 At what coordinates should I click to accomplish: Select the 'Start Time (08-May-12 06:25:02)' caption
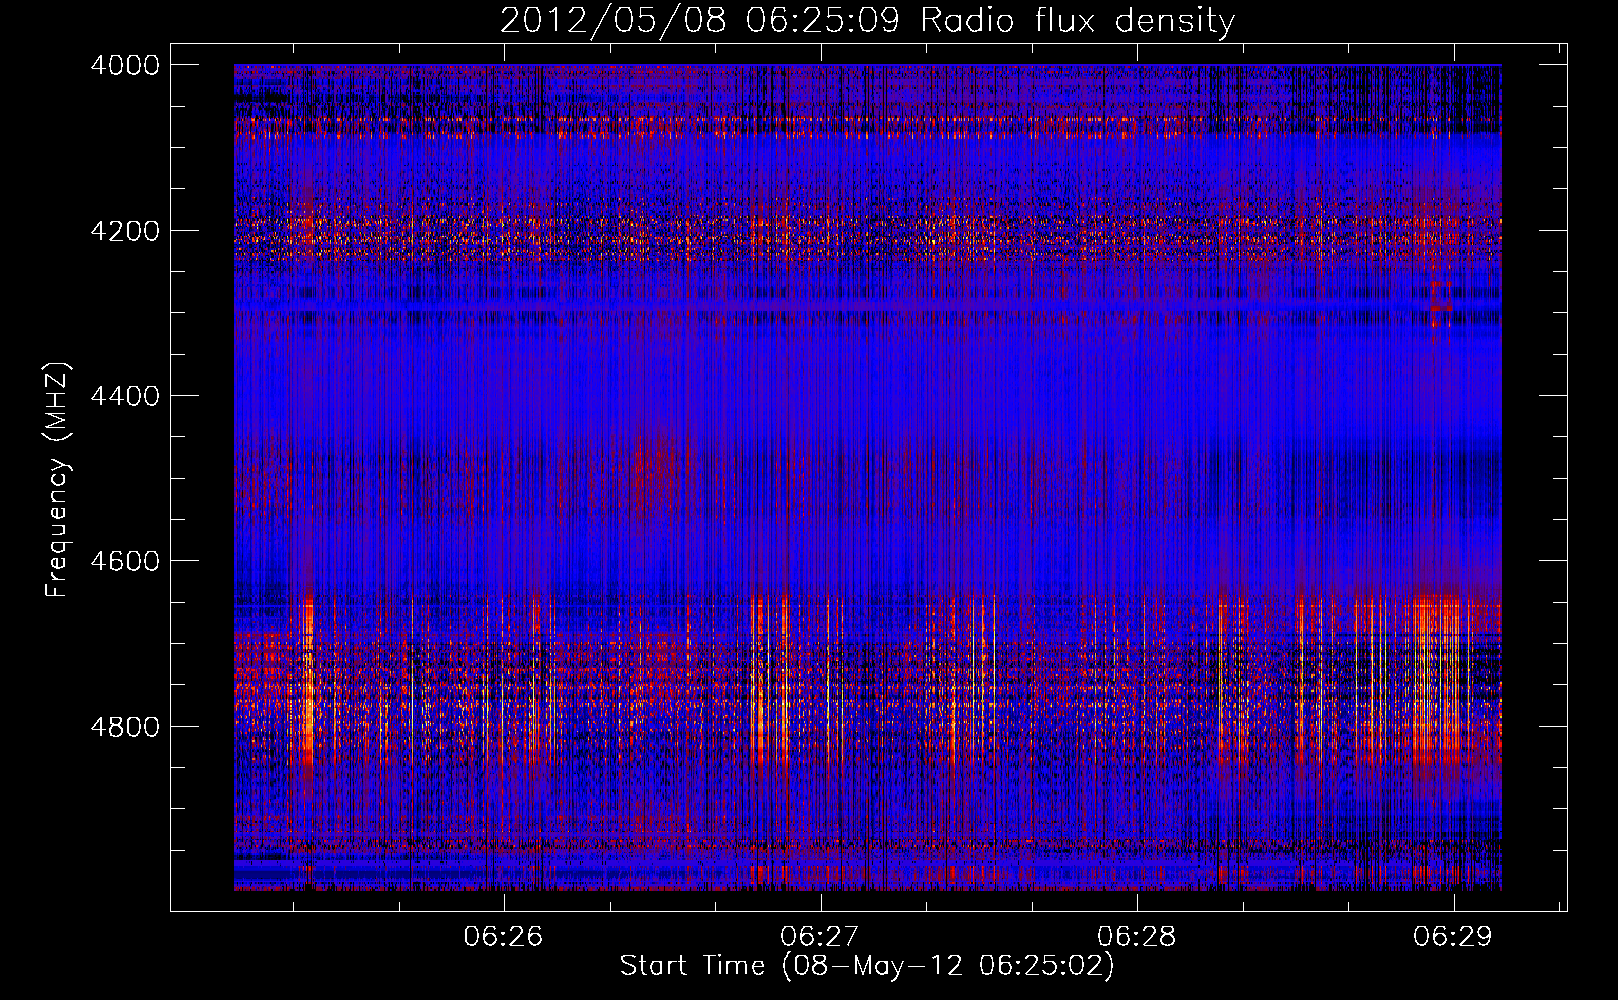[x=867, y=966]
